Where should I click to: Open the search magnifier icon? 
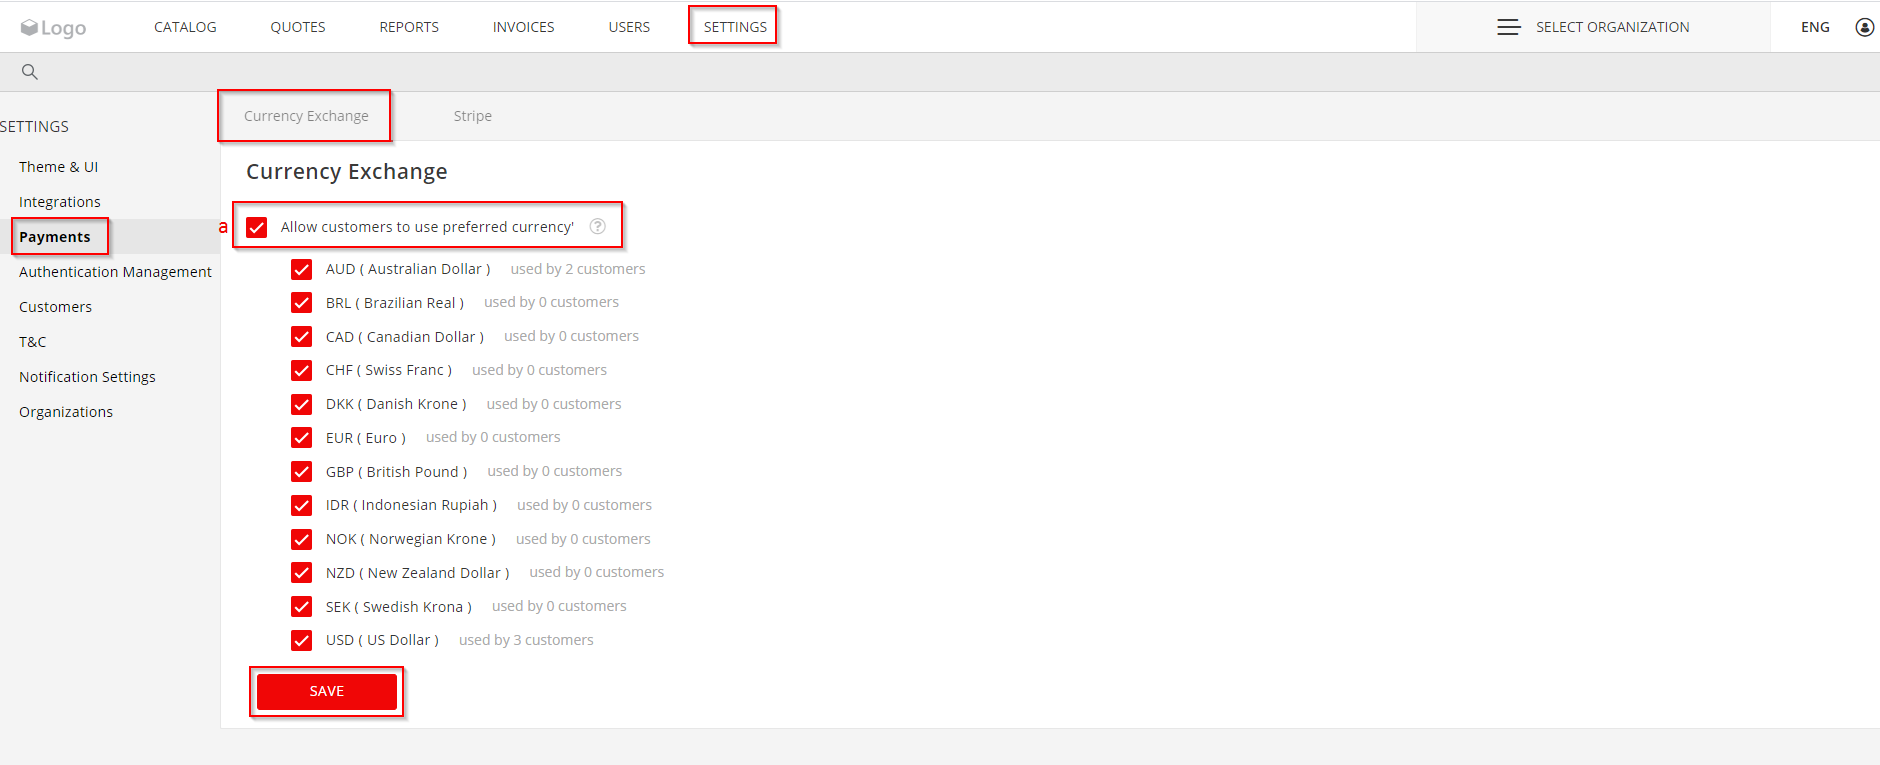click(30, 72)
